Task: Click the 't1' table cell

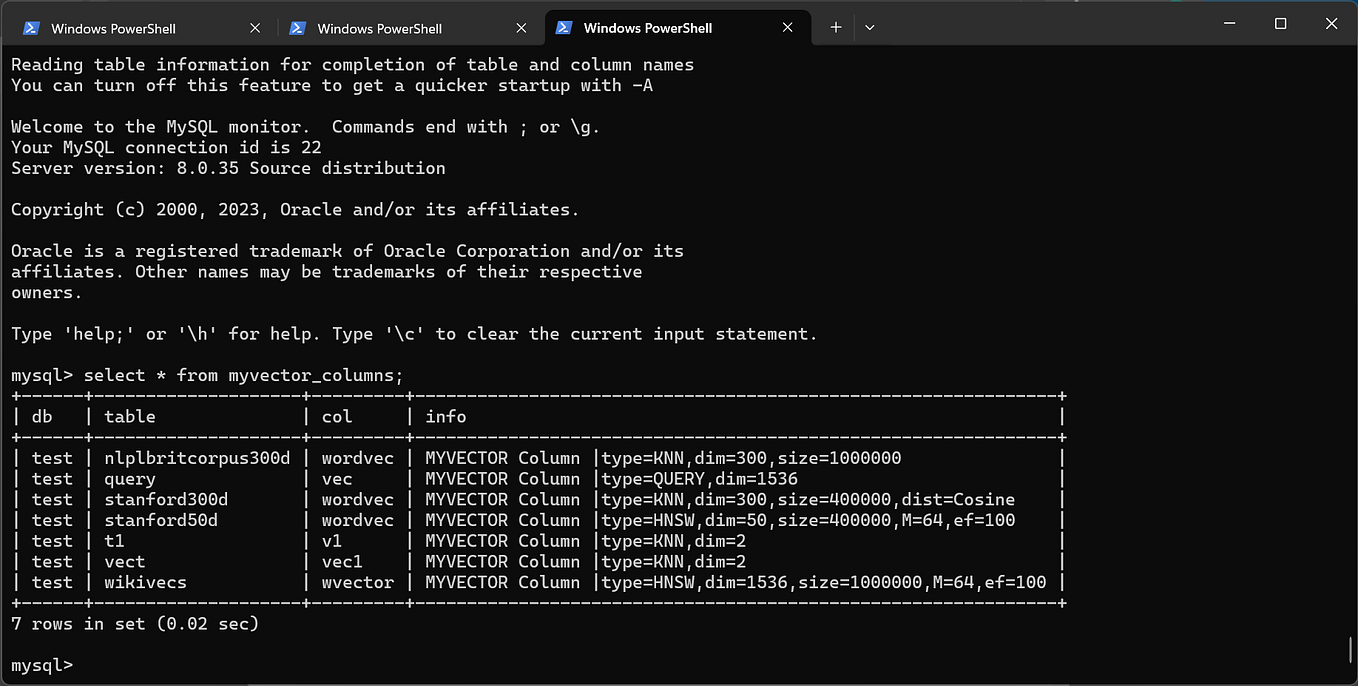Action: tap(114, 541)
